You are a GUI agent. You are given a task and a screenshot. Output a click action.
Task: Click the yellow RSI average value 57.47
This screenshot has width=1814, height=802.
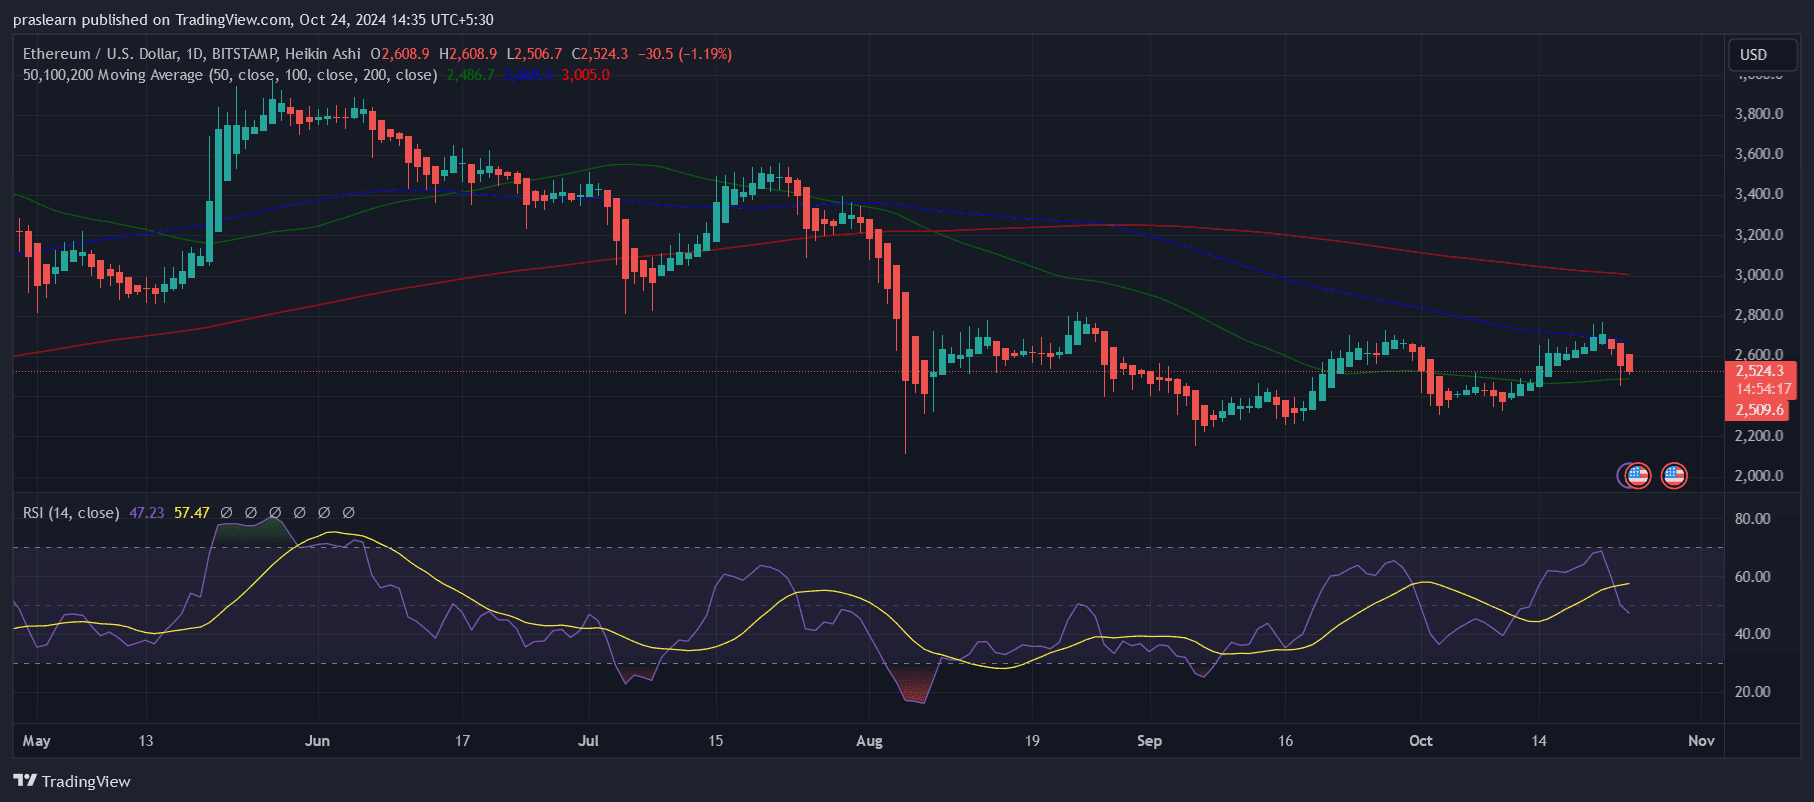pos(192,513)
